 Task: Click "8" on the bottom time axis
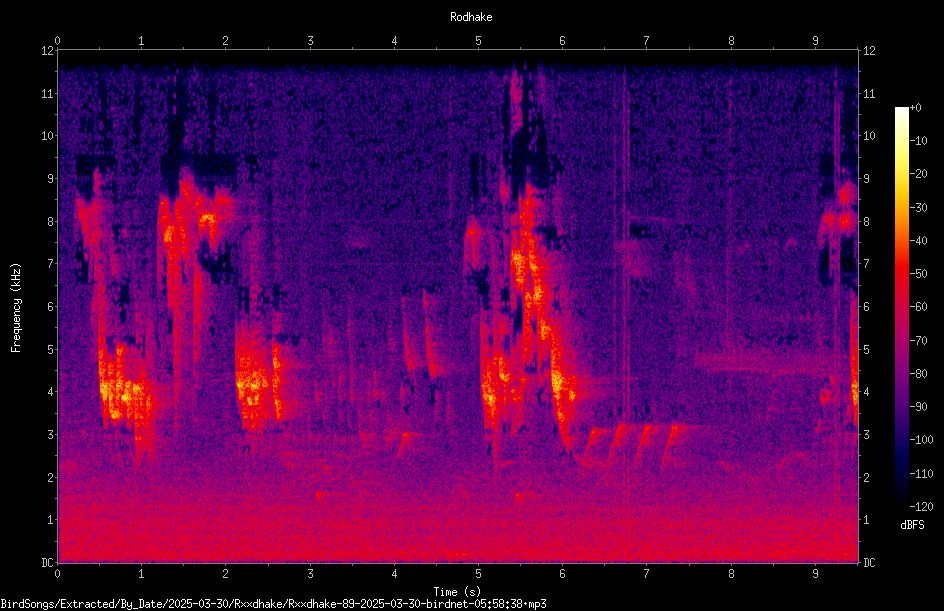[x=731, y=574]
